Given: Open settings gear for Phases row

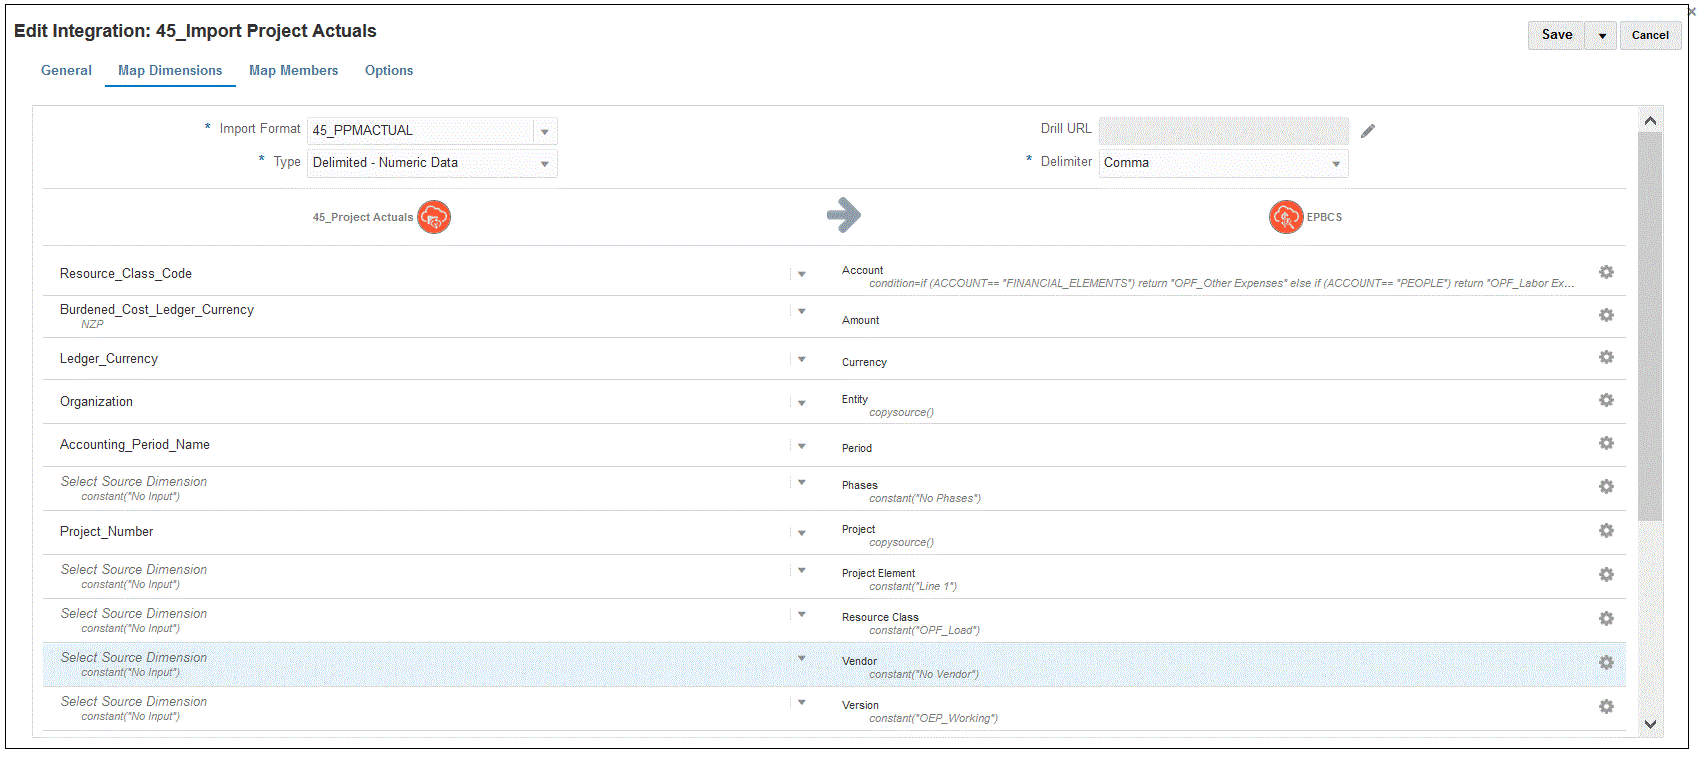Looking at the screenshot, I should click(1606, 486).
